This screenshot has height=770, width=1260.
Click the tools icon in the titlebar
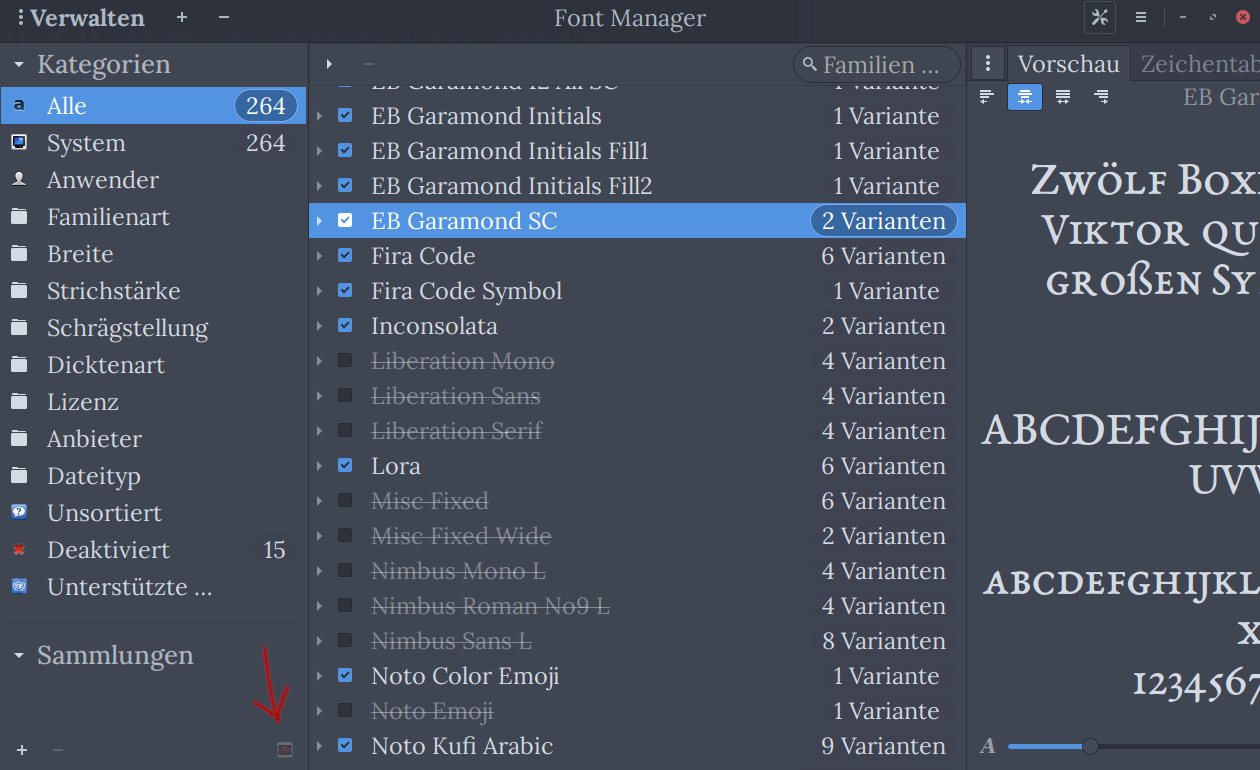(x=1099, y=17)
